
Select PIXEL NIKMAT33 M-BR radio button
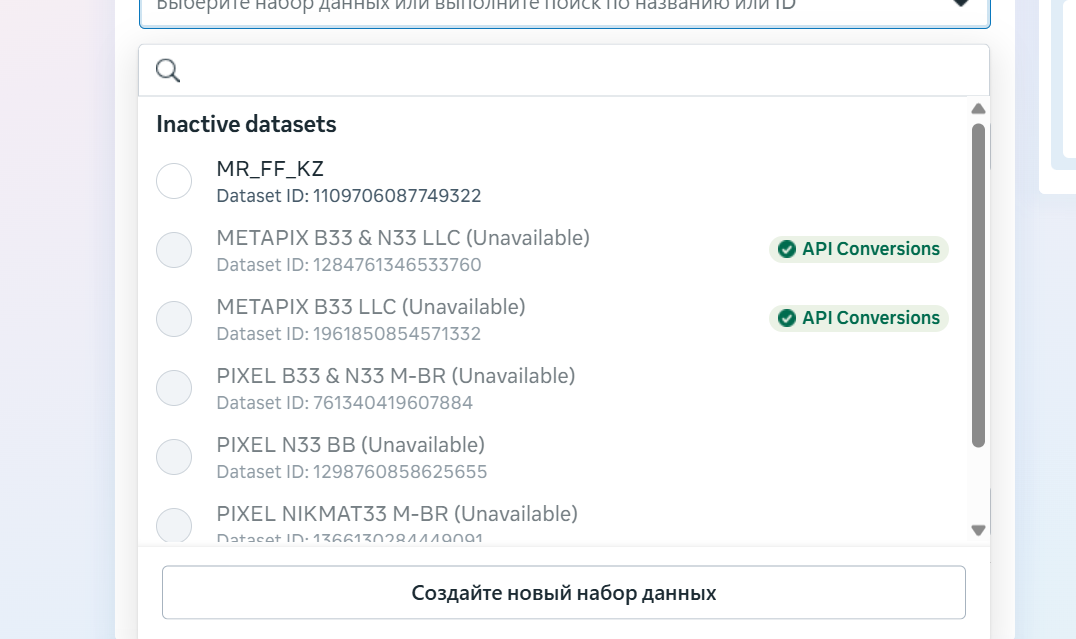[x=174, y=525]
